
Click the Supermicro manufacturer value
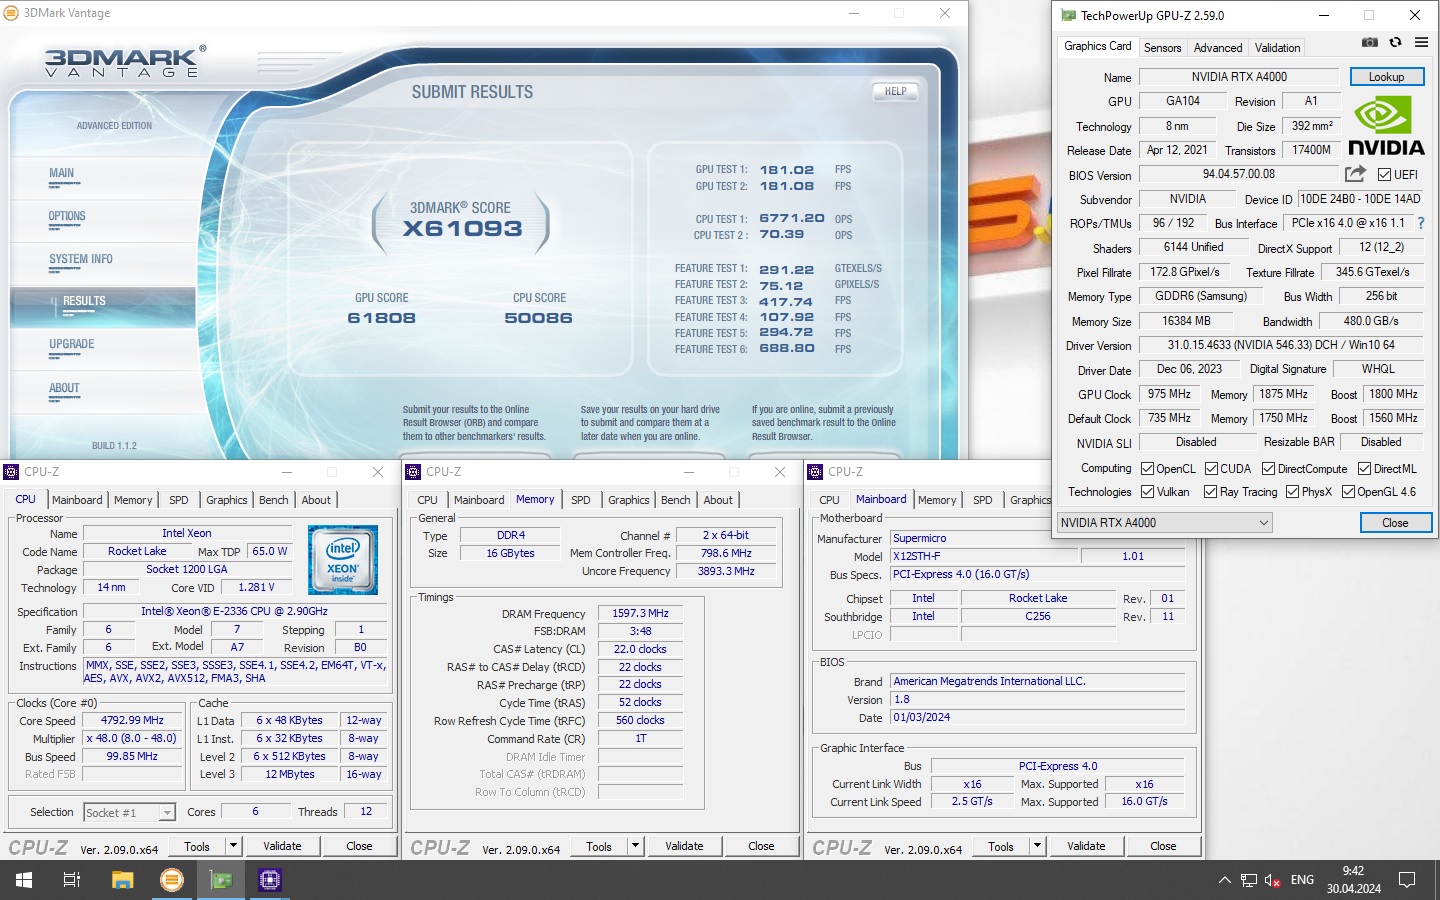click(x=1038, y=538)
